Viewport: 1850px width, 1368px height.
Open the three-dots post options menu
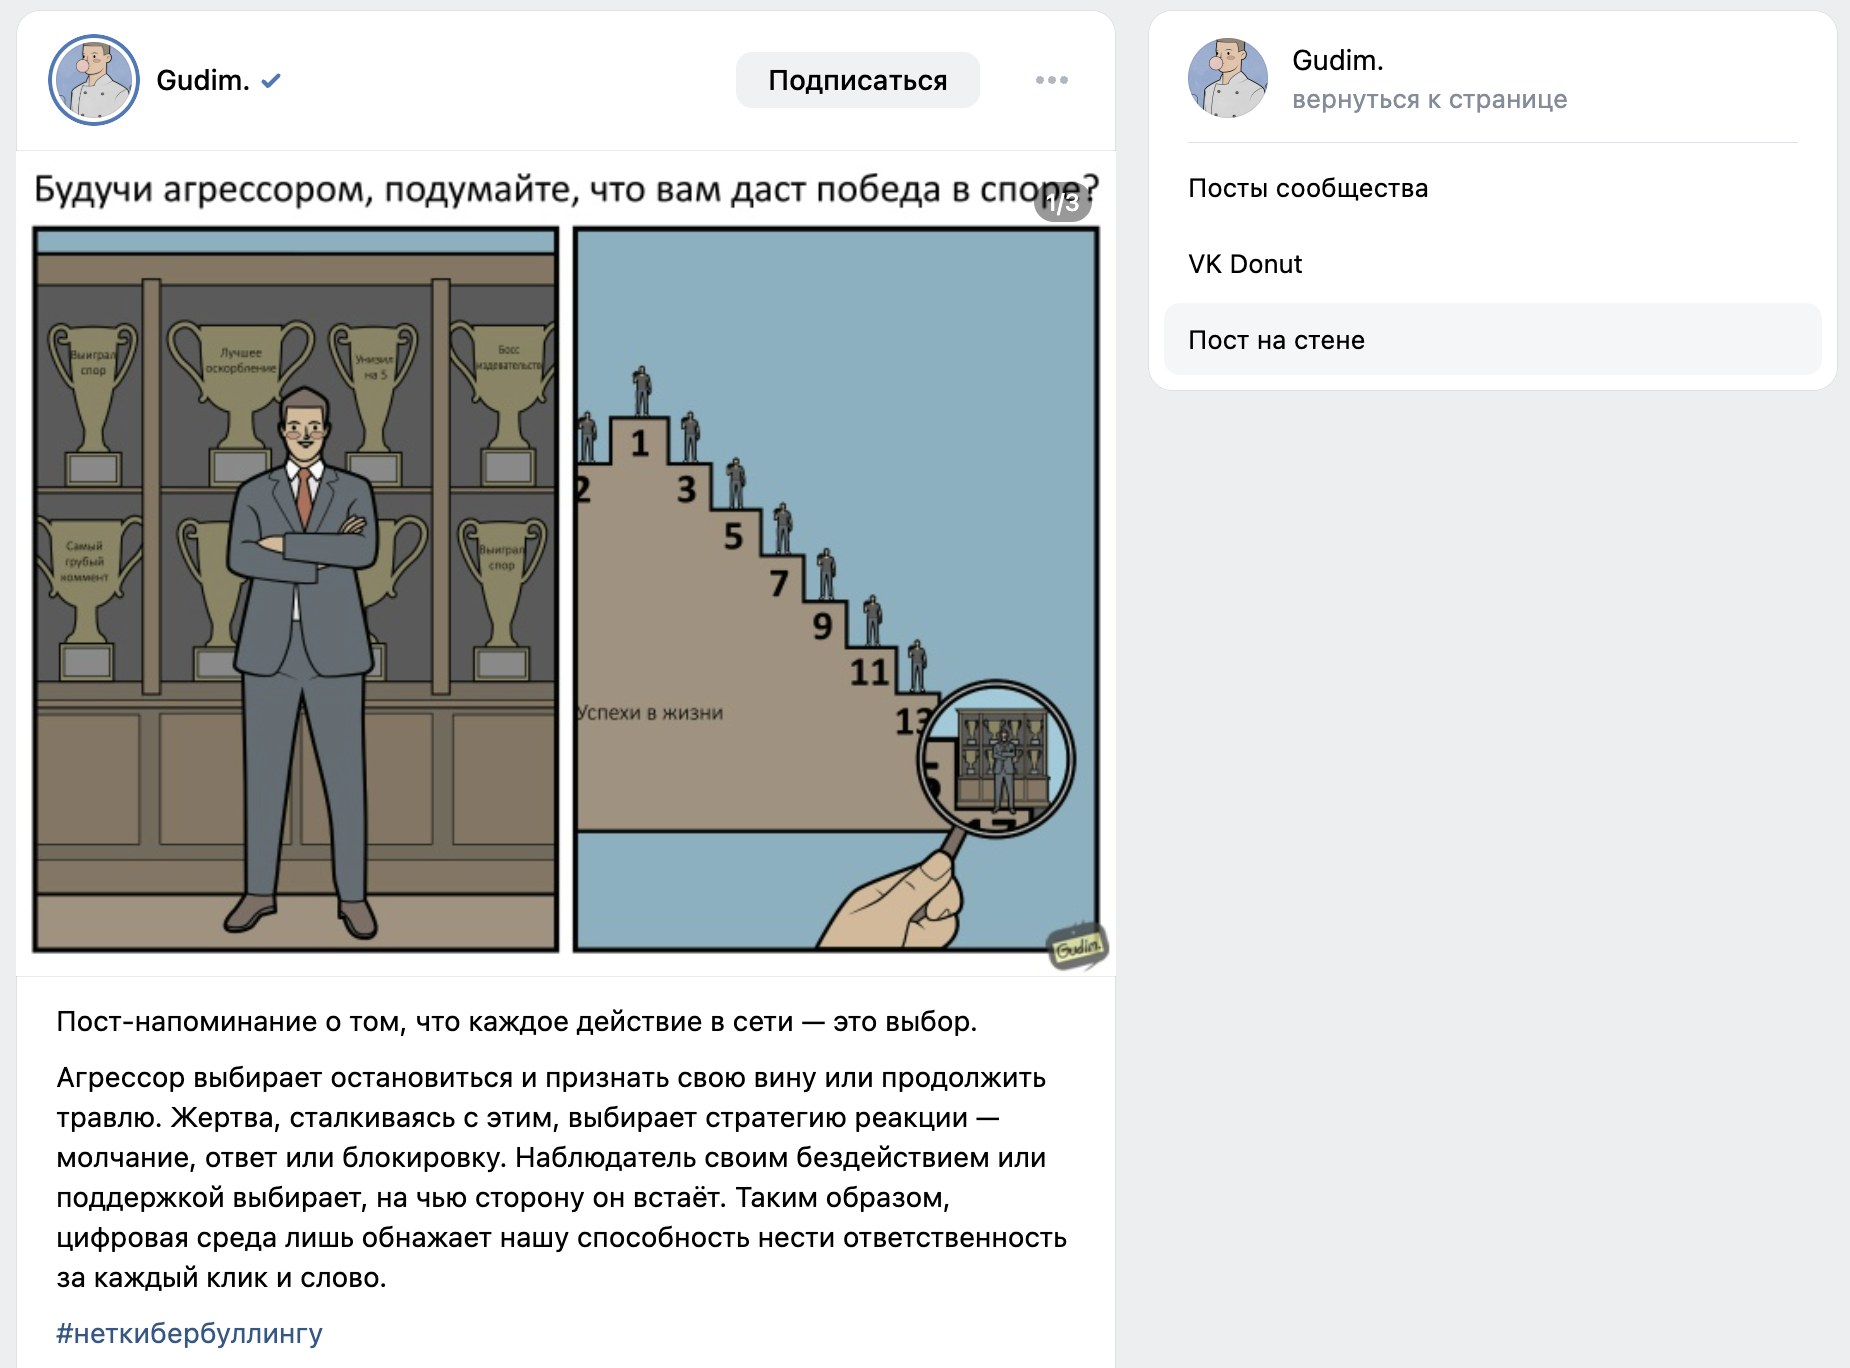click(1051, 80)
